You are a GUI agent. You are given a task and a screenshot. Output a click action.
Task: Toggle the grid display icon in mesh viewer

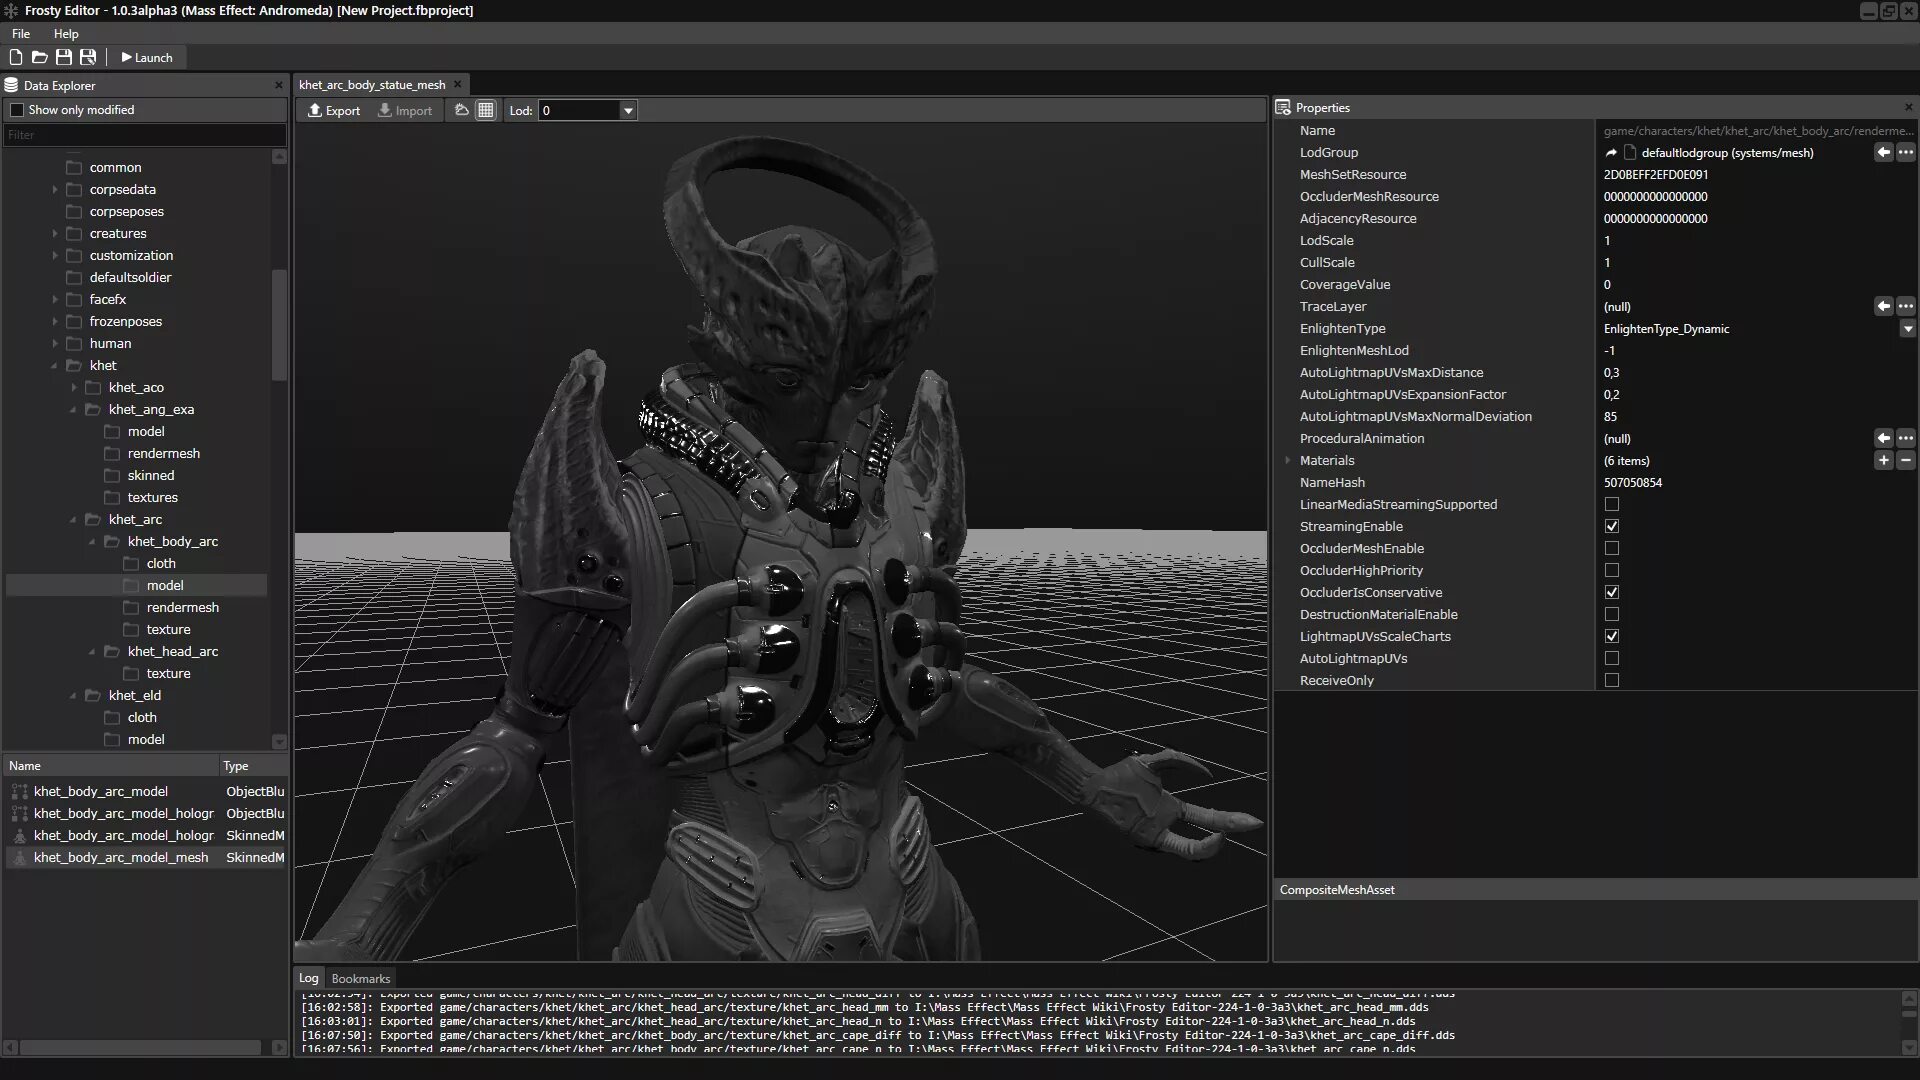(x=486, y=110)
